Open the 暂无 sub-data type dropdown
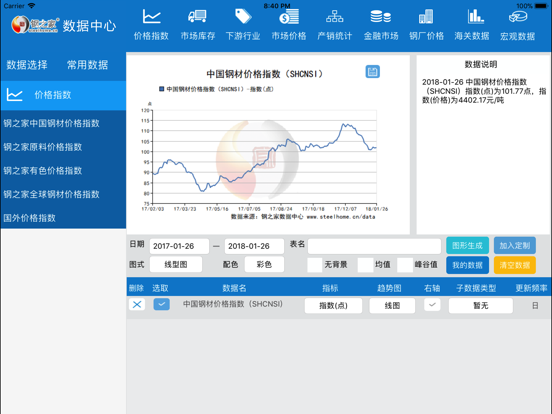Image resolution: width=552 pixels, height=414 pixels. tap(481, 306)
